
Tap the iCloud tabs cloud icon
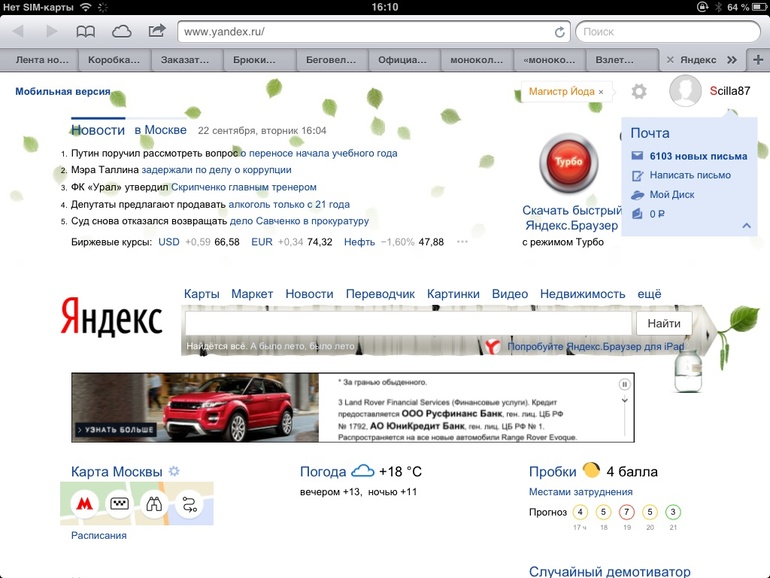[121, 32]
